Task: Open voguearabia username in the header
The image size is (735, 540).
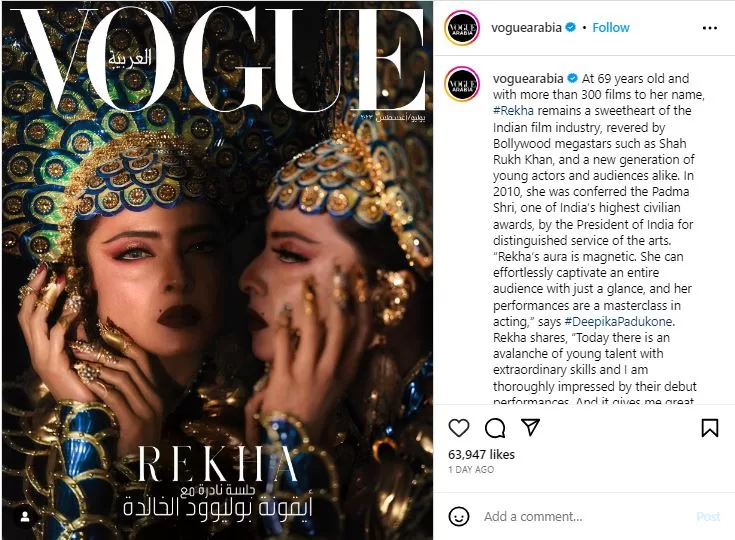Action: pos(526,28)
